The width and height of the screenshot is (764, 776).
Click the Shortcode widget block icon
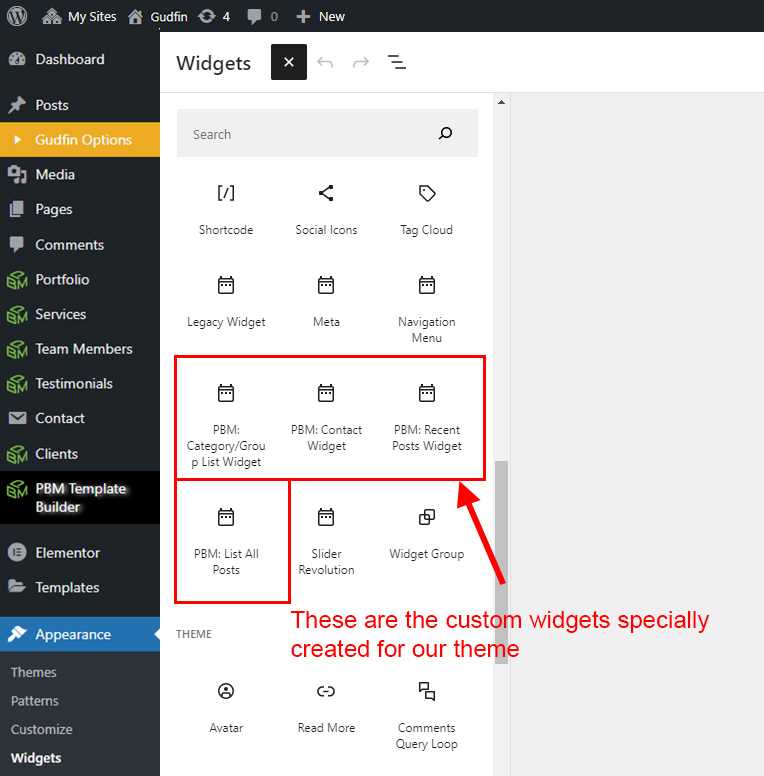click(x=226, y=193)
